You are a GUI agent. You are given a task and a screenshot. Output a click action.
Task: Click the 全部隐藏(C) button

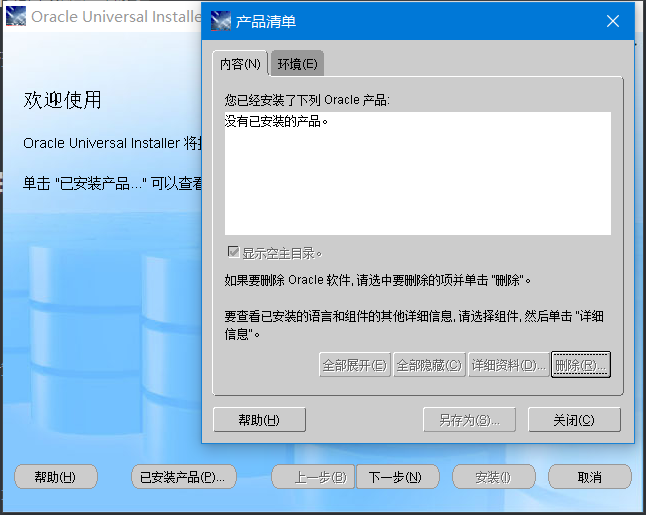click(429, 365)
